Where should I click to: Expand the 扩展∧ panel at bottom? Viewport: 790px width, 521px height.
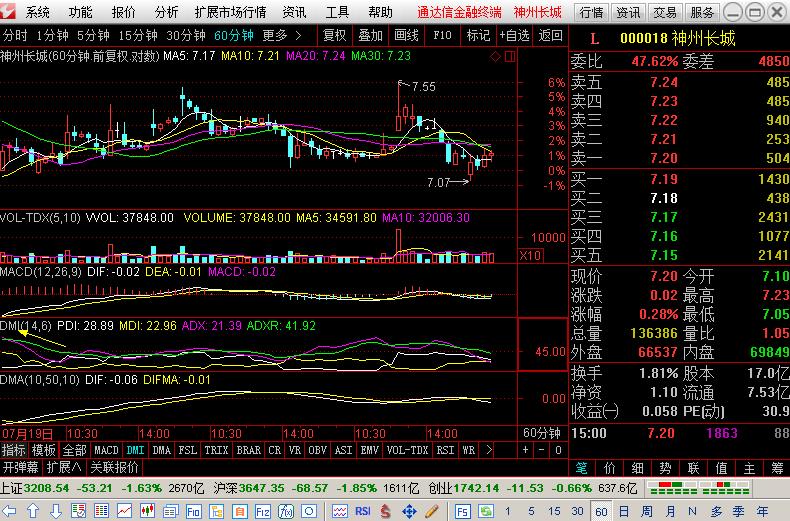[x=65, y=467]
